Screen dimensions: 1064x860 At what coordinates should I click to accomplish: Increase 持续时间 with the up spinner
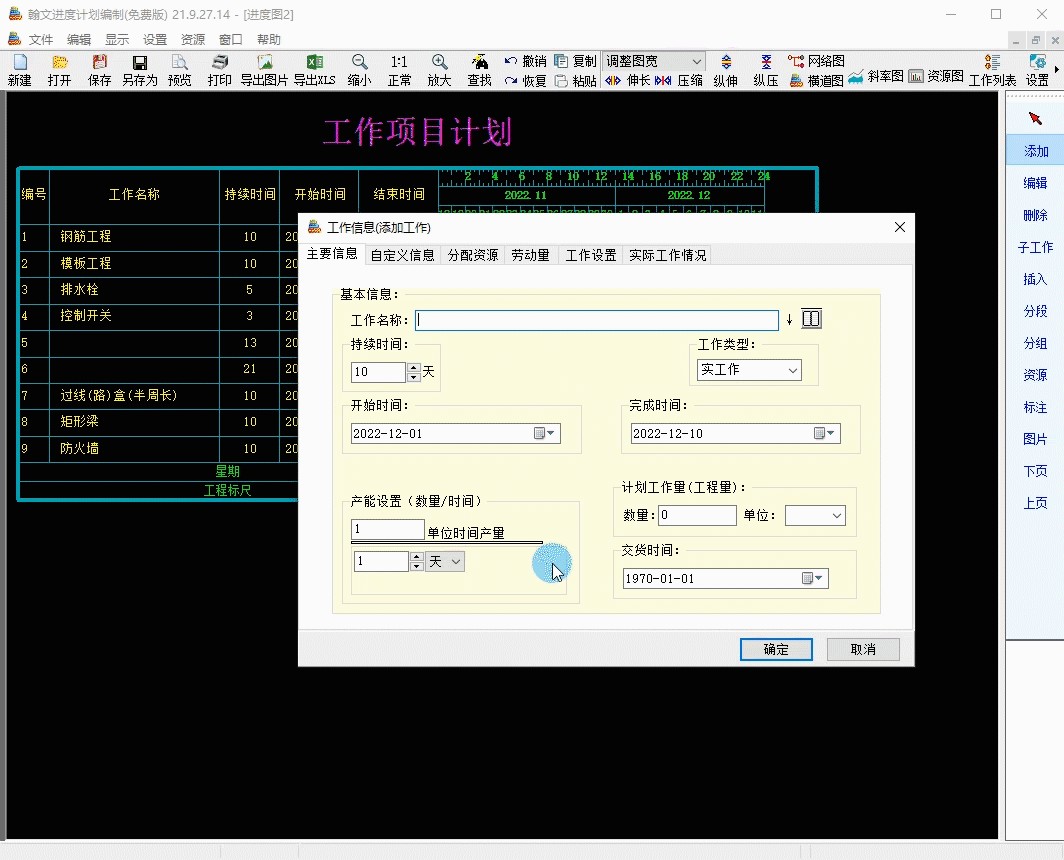414,367
